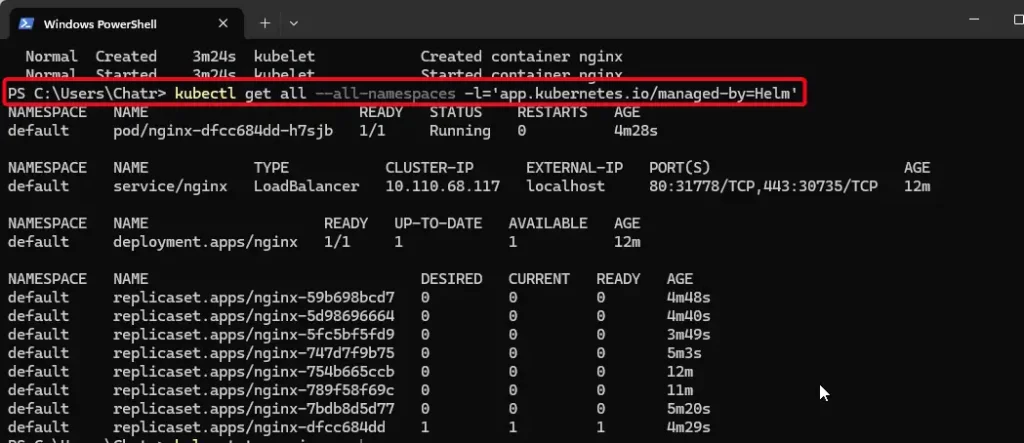
Task: Click the pod age 4m28s
Action: pos(635,131)
